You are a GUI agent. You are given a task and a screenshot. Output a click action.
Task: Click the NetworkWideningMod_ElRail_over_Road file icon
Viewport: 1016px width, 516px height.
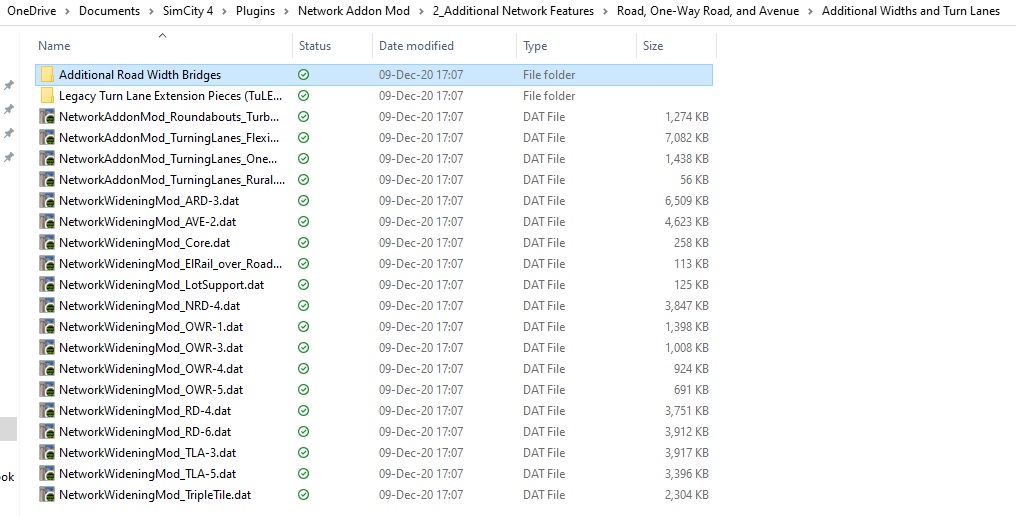point(47,264)
